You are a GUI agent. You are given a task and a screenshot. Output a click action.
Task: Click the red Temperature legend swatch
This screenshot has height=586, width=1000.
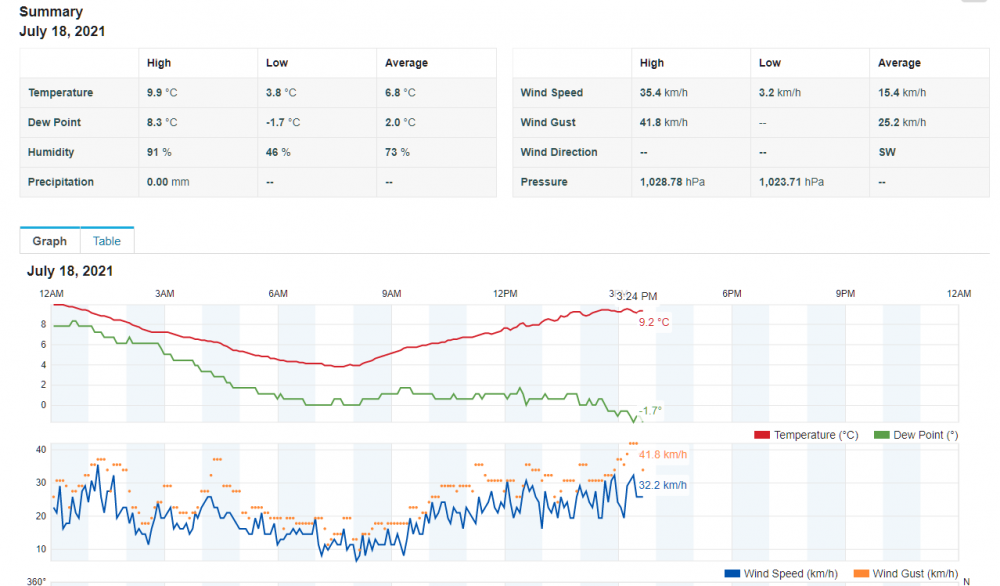coord(761,435)
